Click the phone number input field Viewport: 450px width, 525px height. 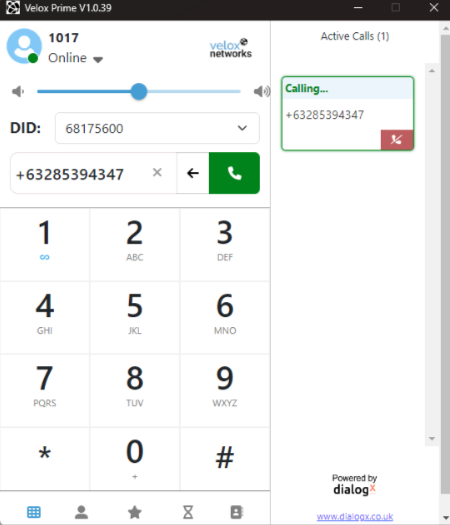pyautogui.click(x=80, y=174)
